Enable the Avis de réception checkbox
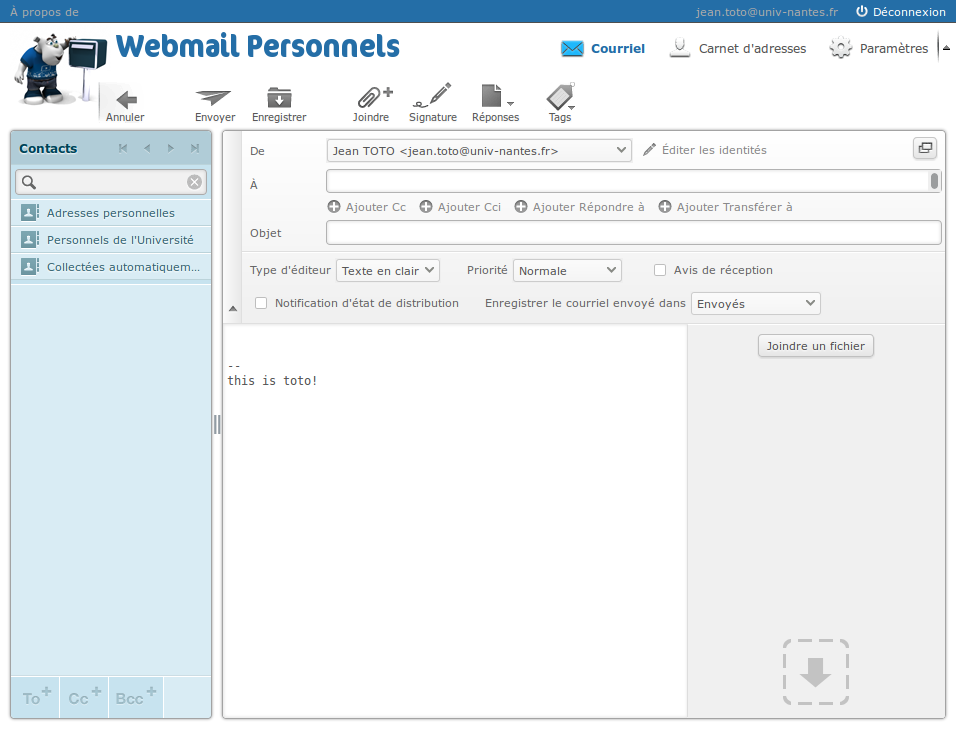This screenshot has height=739, width=956. [x=660, y=270]
